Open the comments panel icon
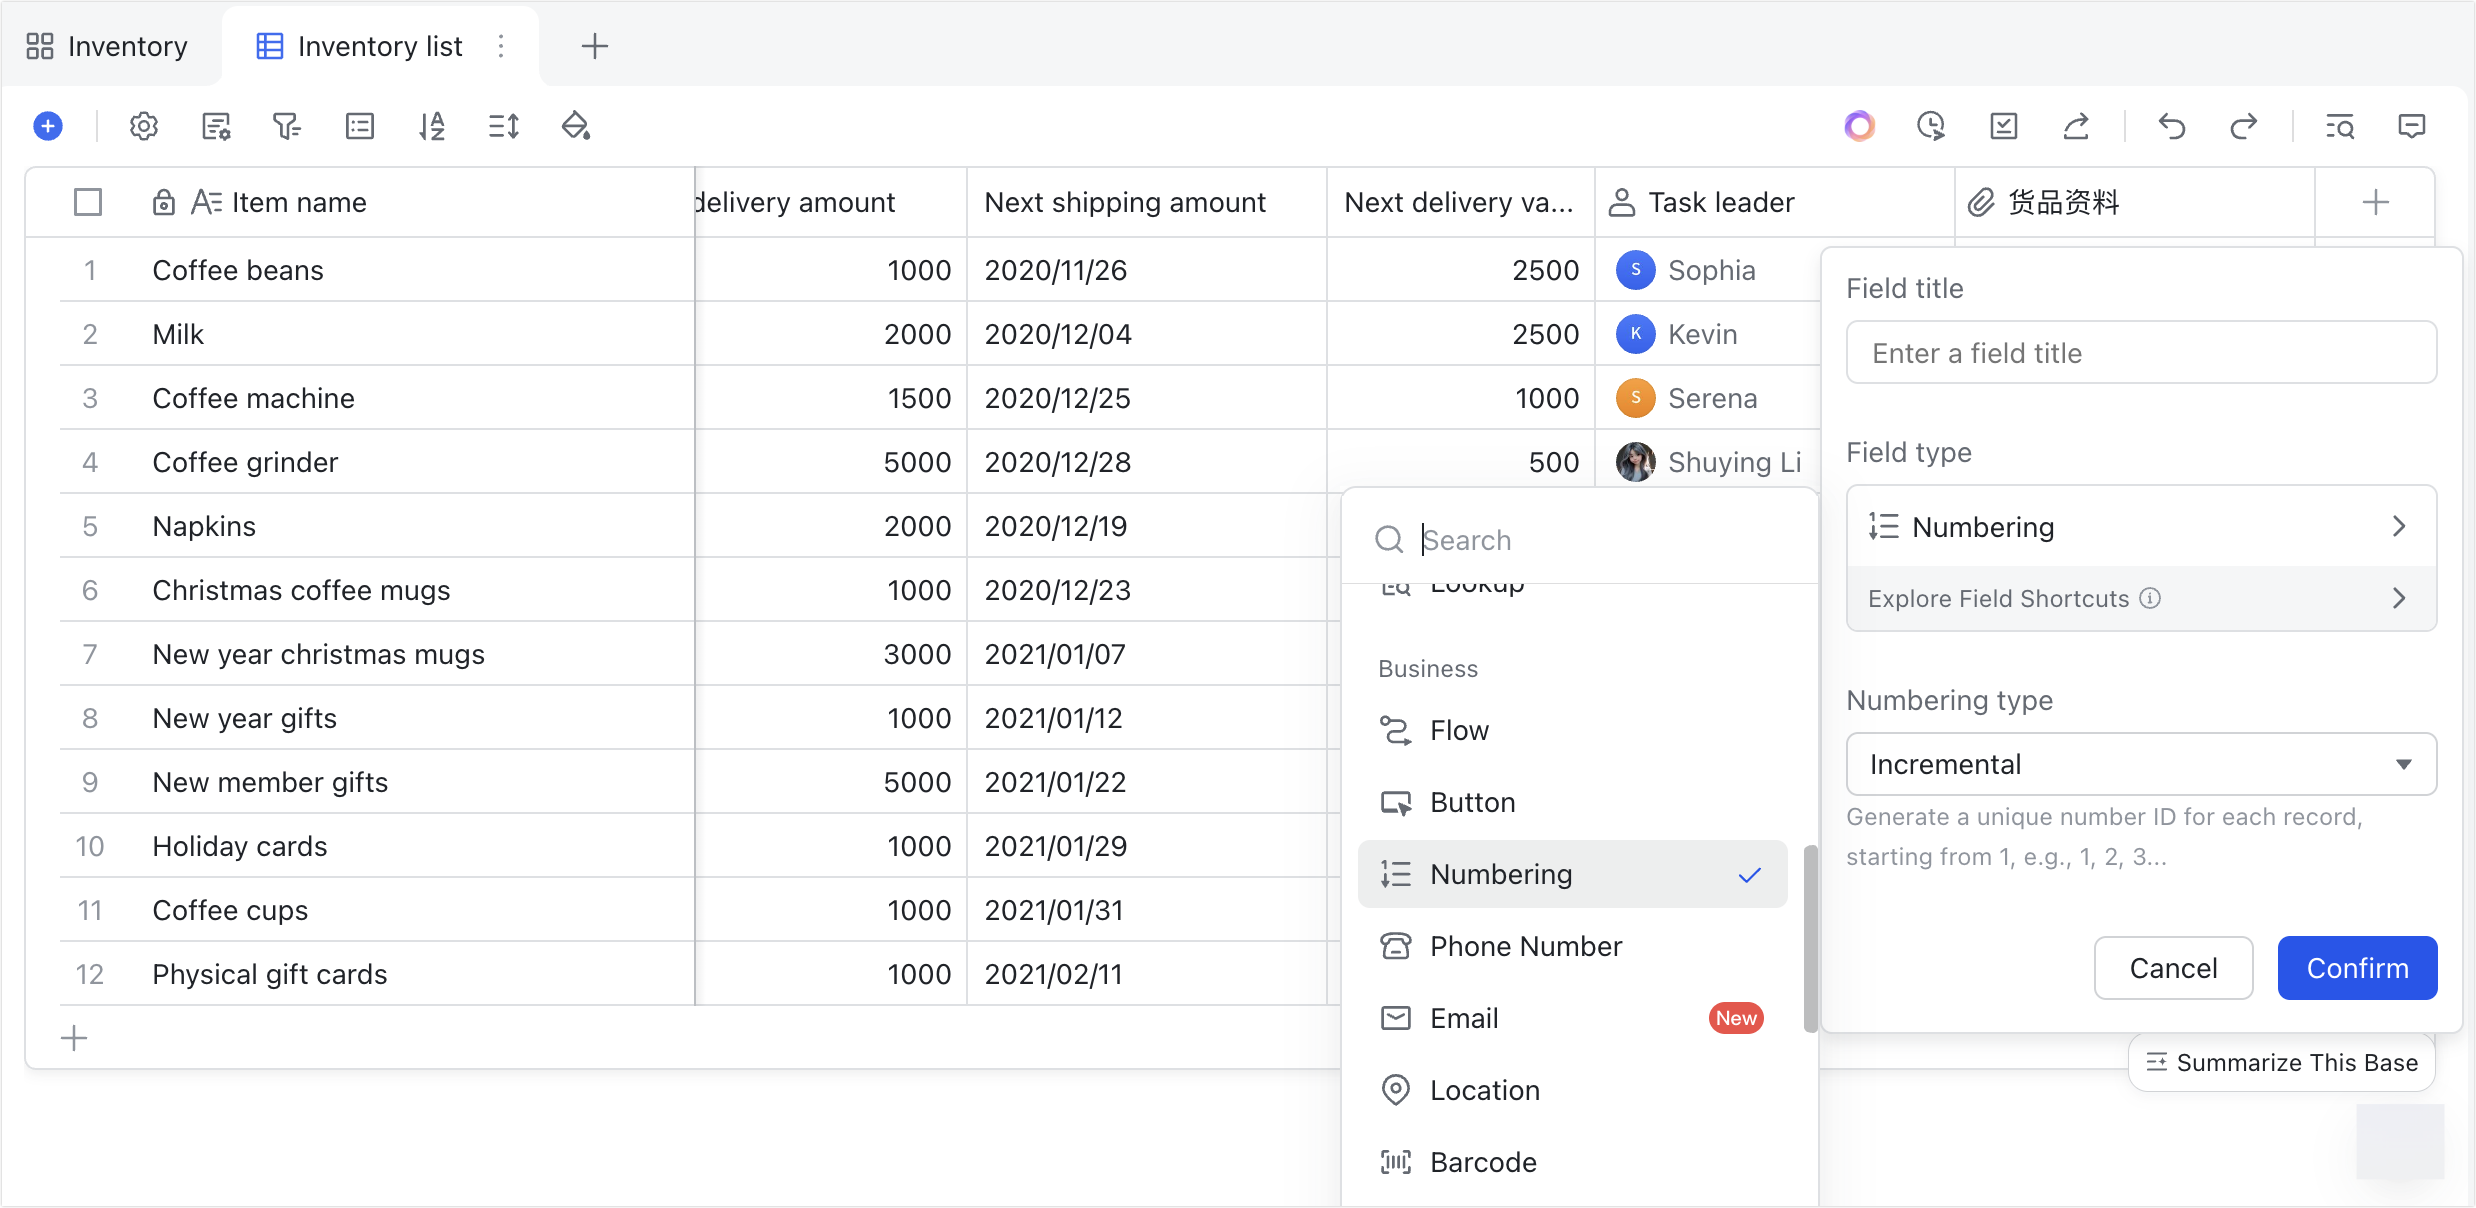The image size is (2476, 1208). click(x=2412, y=126)
